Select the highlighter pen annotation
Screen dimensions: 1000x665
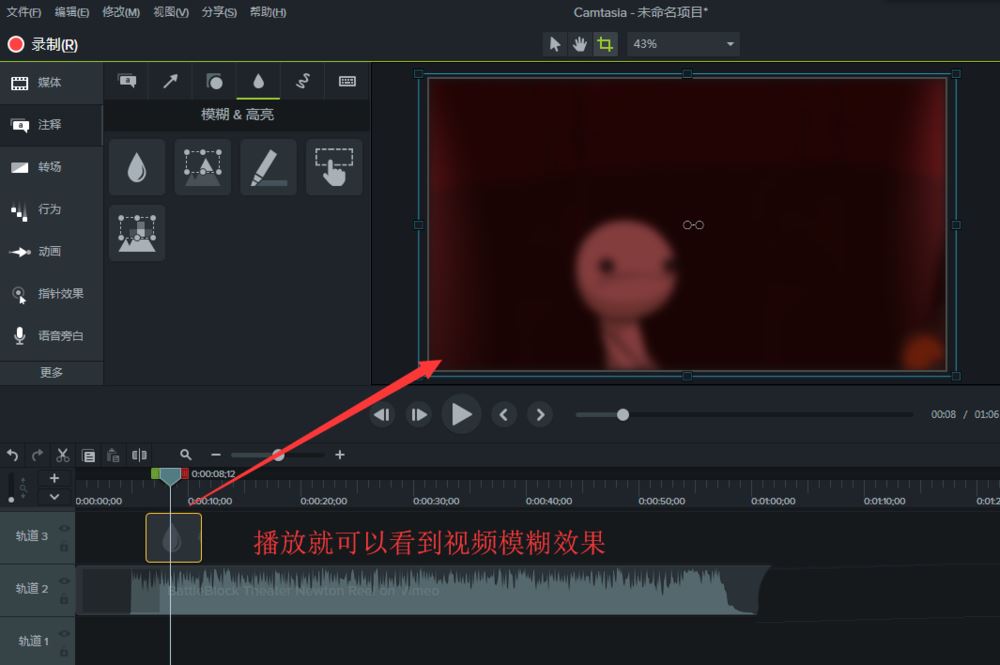pos(268,167)
